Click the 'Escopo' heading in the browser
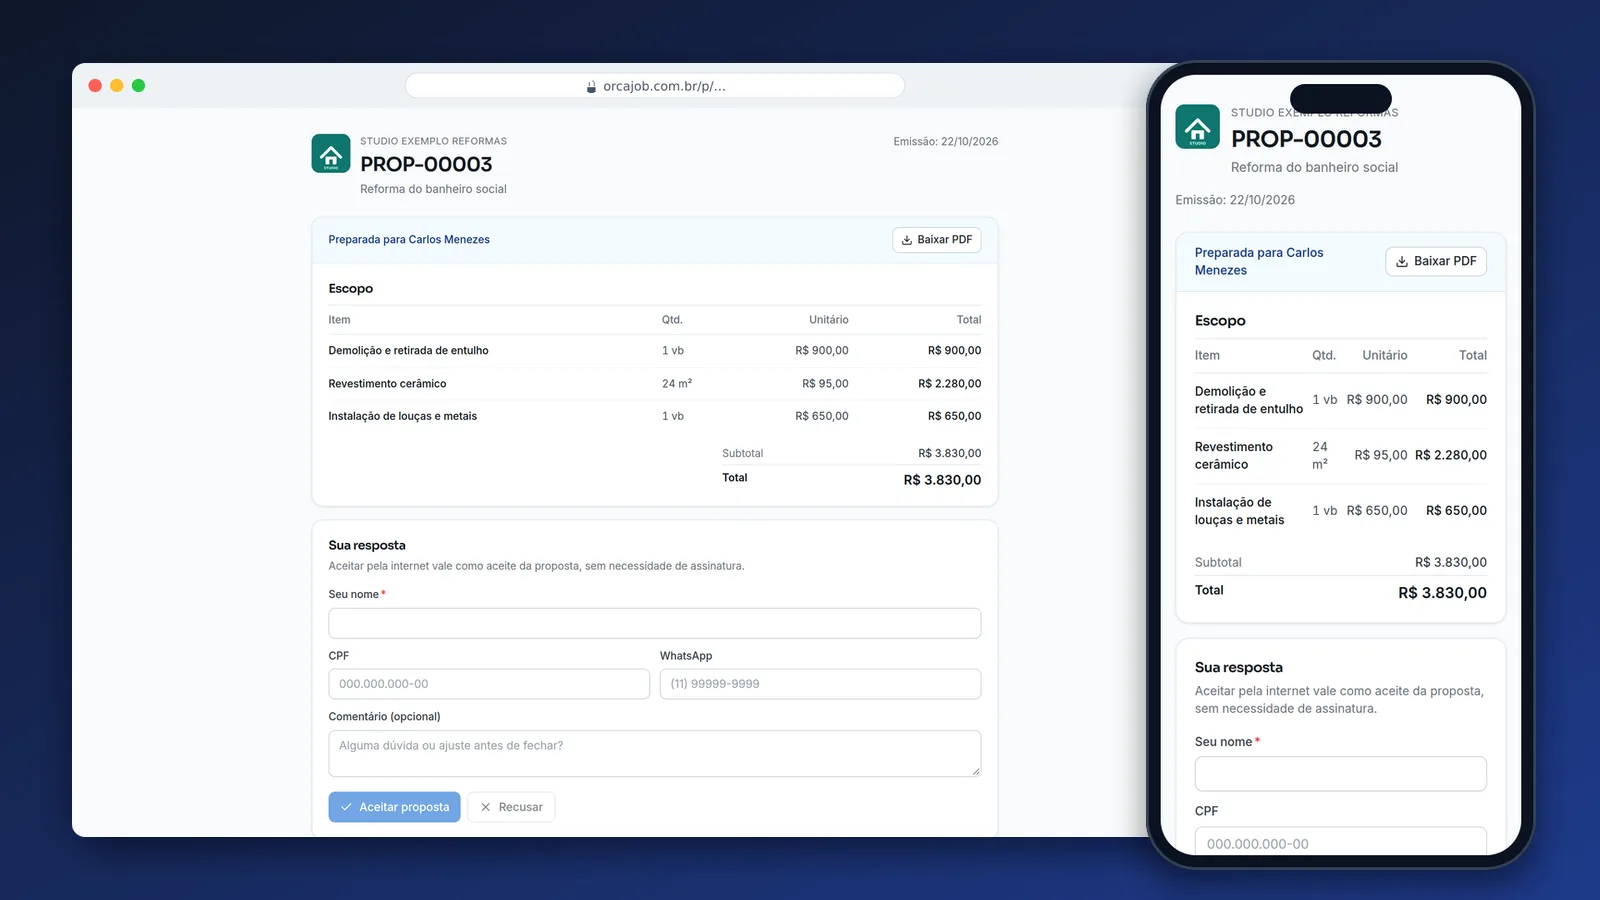This screenshot has width=1600, height=900. (350, 289)
